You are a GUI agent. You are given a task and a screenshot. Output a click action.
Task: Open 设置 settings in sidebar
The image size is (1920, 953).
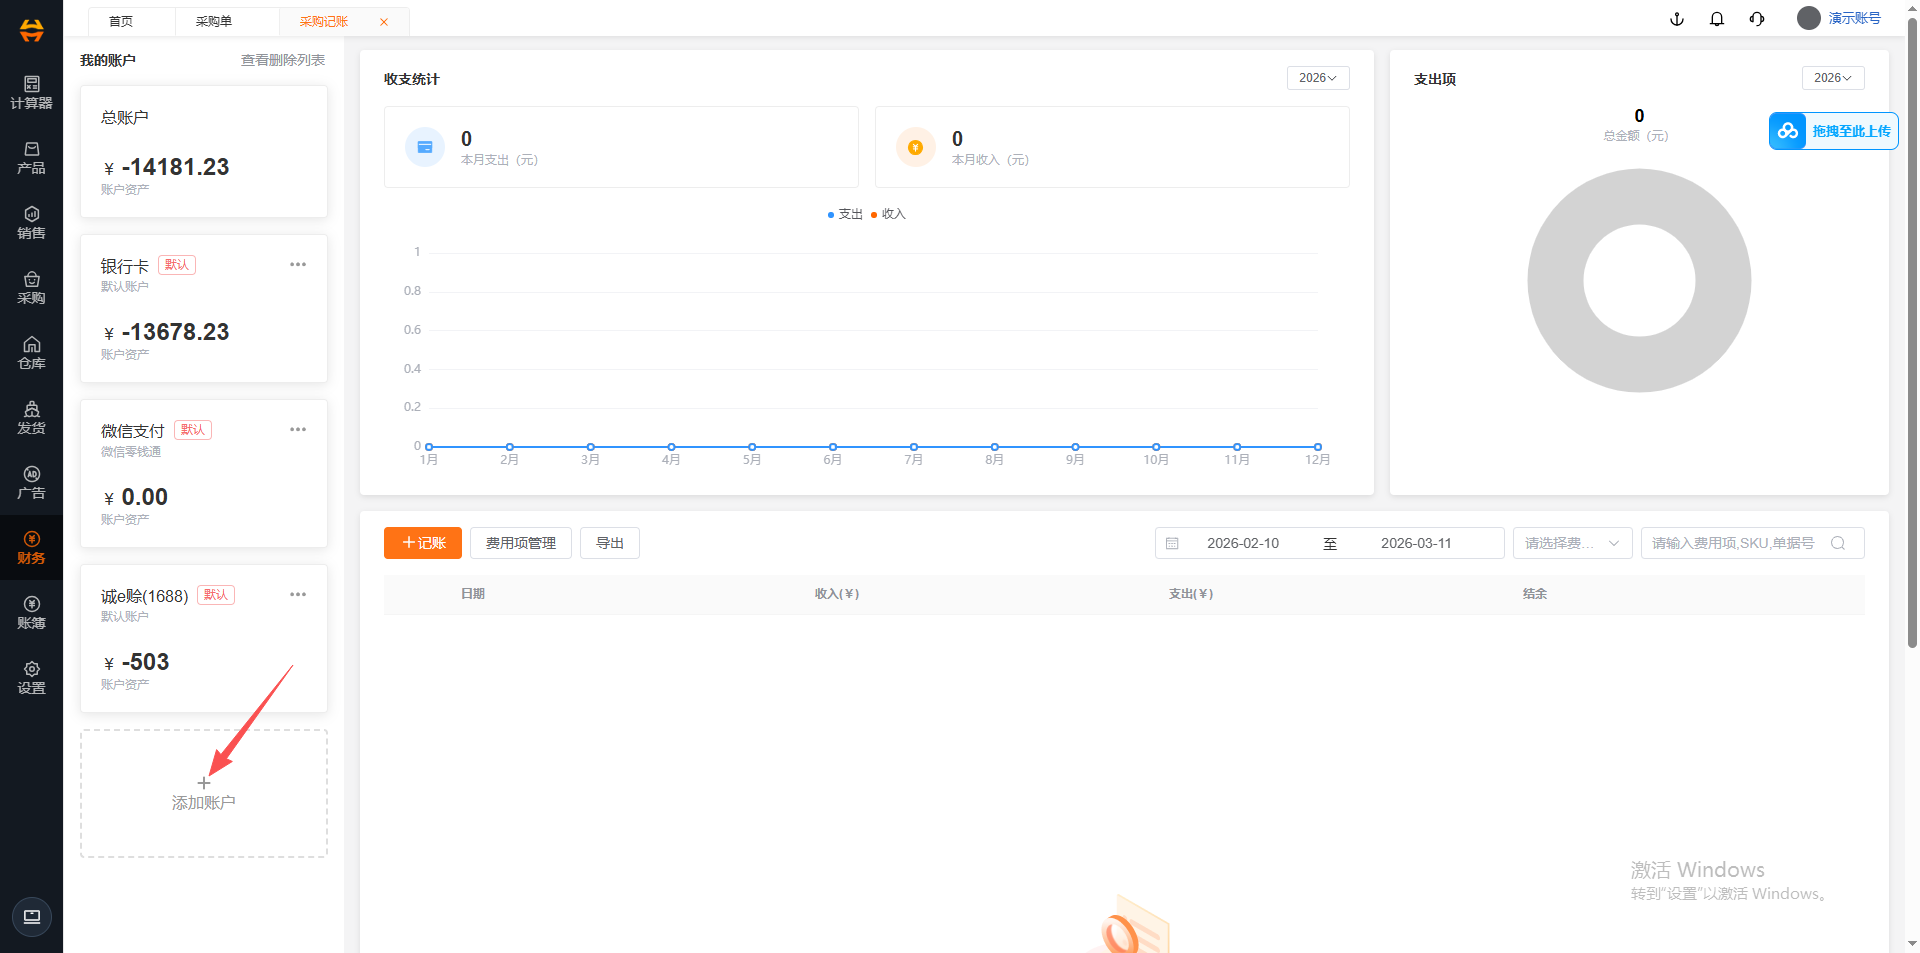click(x=31, y=677)
